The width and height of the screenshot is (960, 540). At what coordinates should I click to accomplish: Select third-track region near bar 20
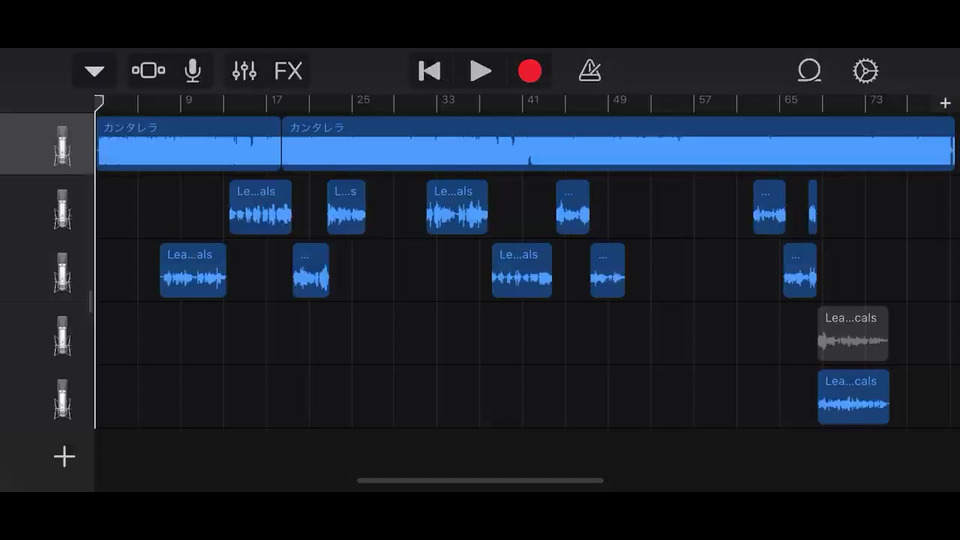tap(310, 270)
